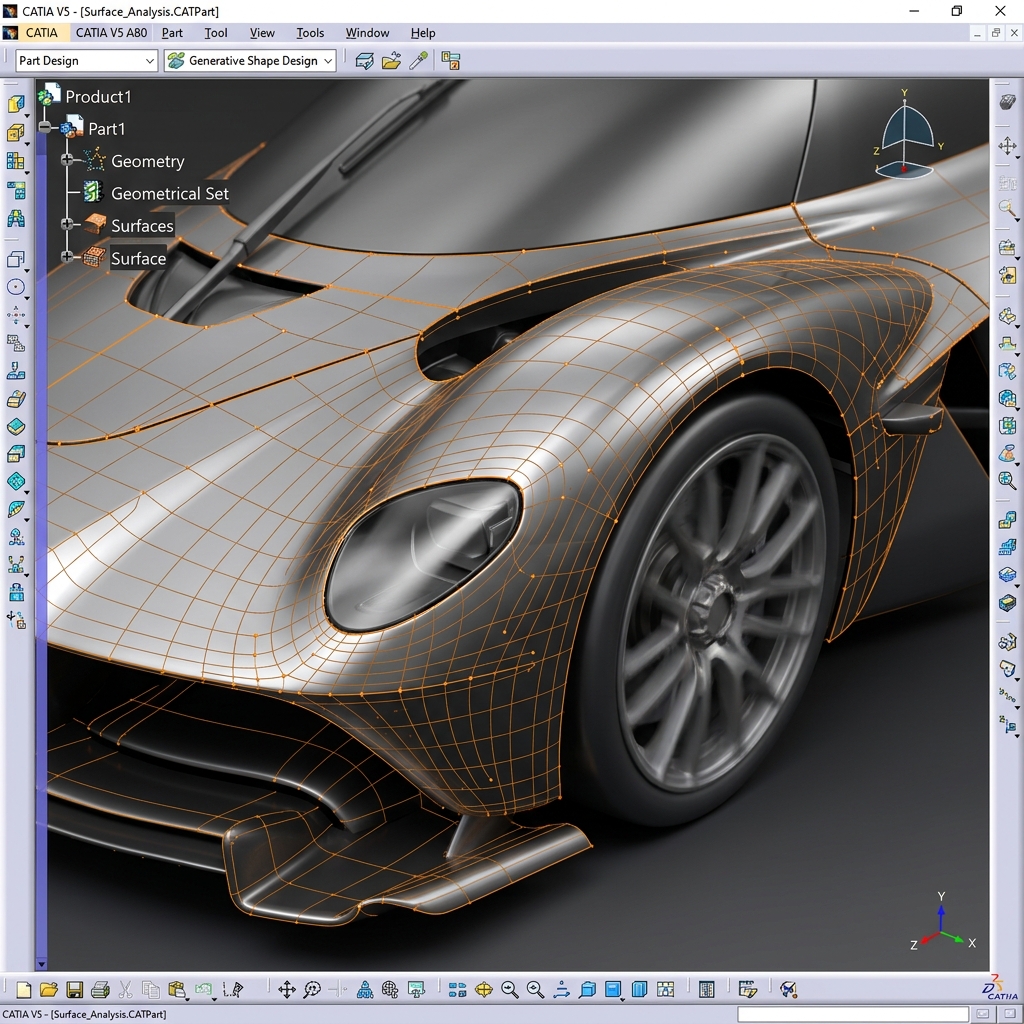Minimize the inner document window

coord(977,33)
